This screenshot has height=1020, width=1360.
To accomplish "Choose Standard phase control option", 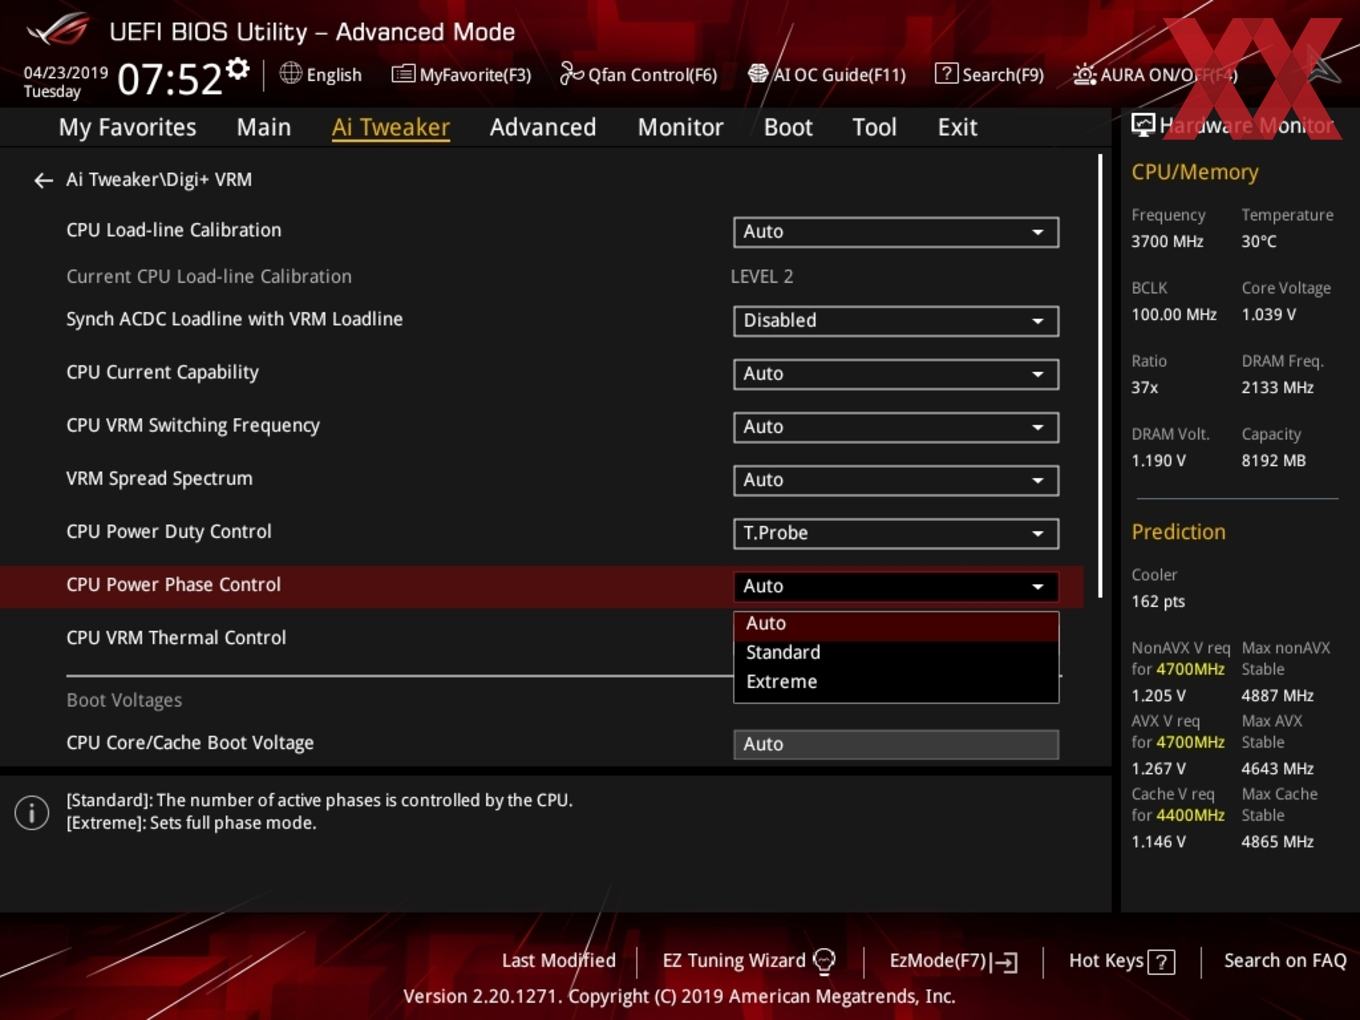I will point(896,653).
